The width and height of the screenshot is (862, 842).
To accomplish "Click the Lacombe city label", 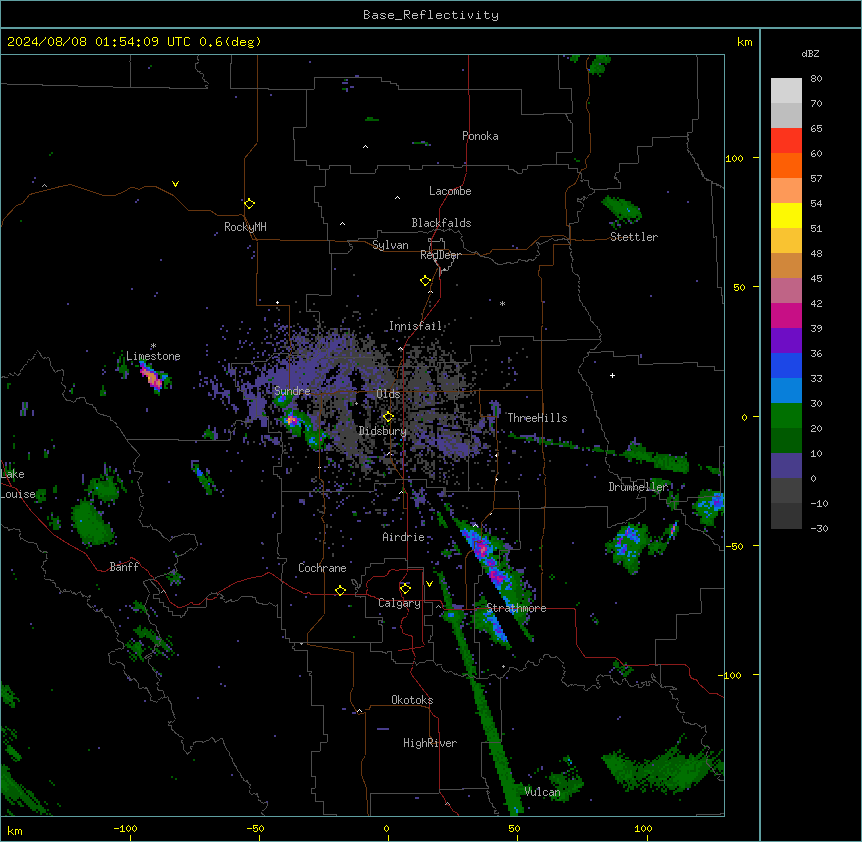I will (450, 191).
